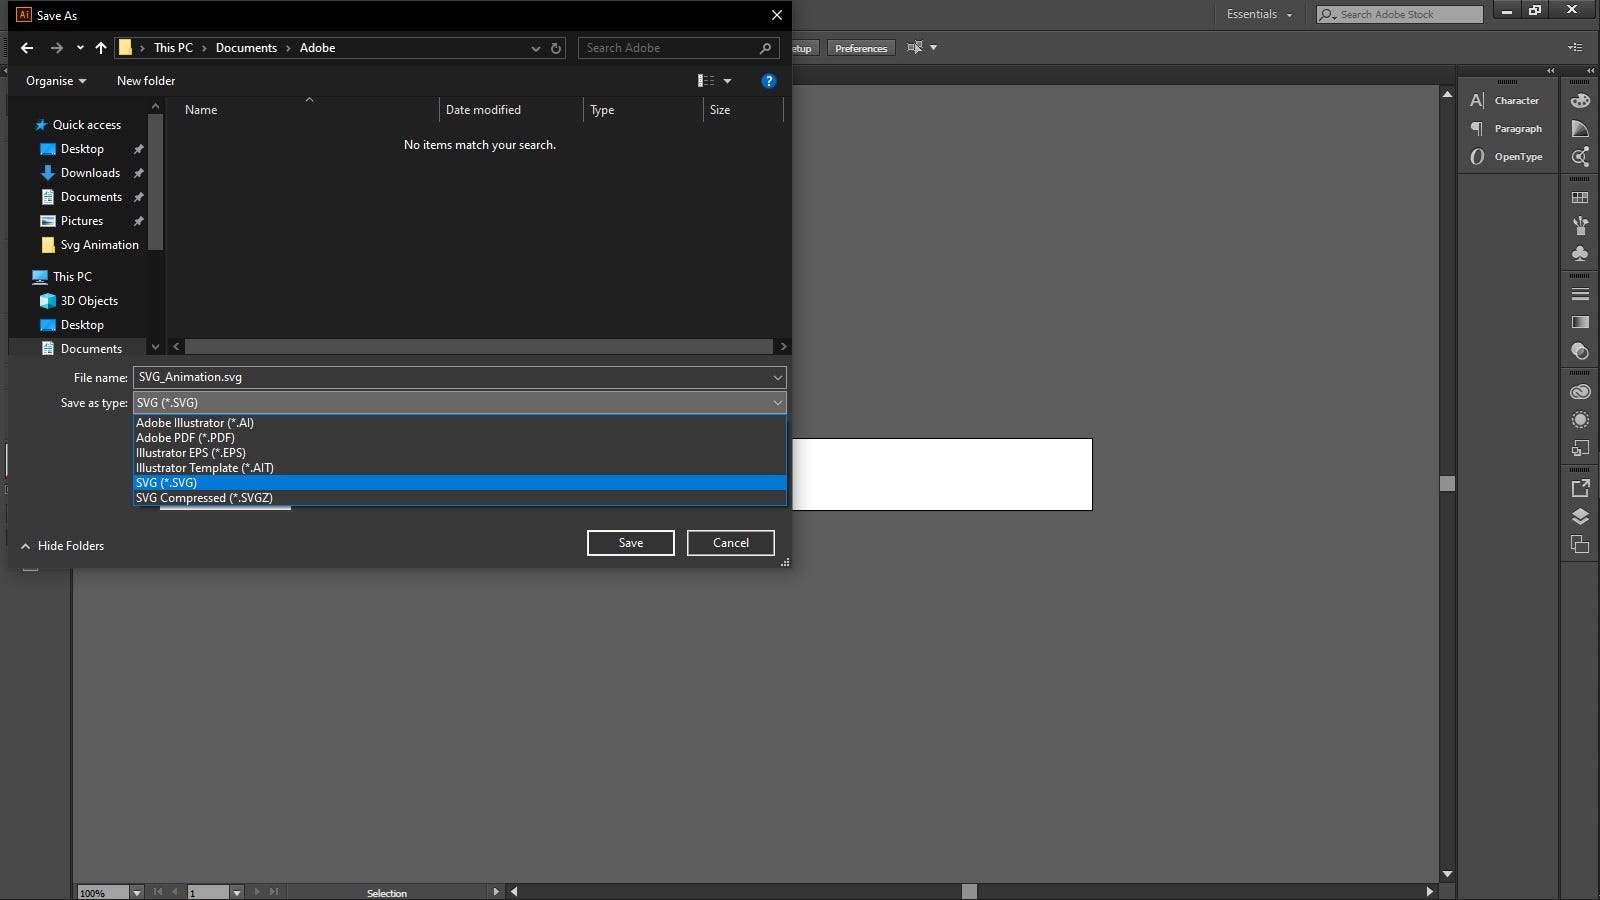Open the Paragraph panel

click(1506, 129)
